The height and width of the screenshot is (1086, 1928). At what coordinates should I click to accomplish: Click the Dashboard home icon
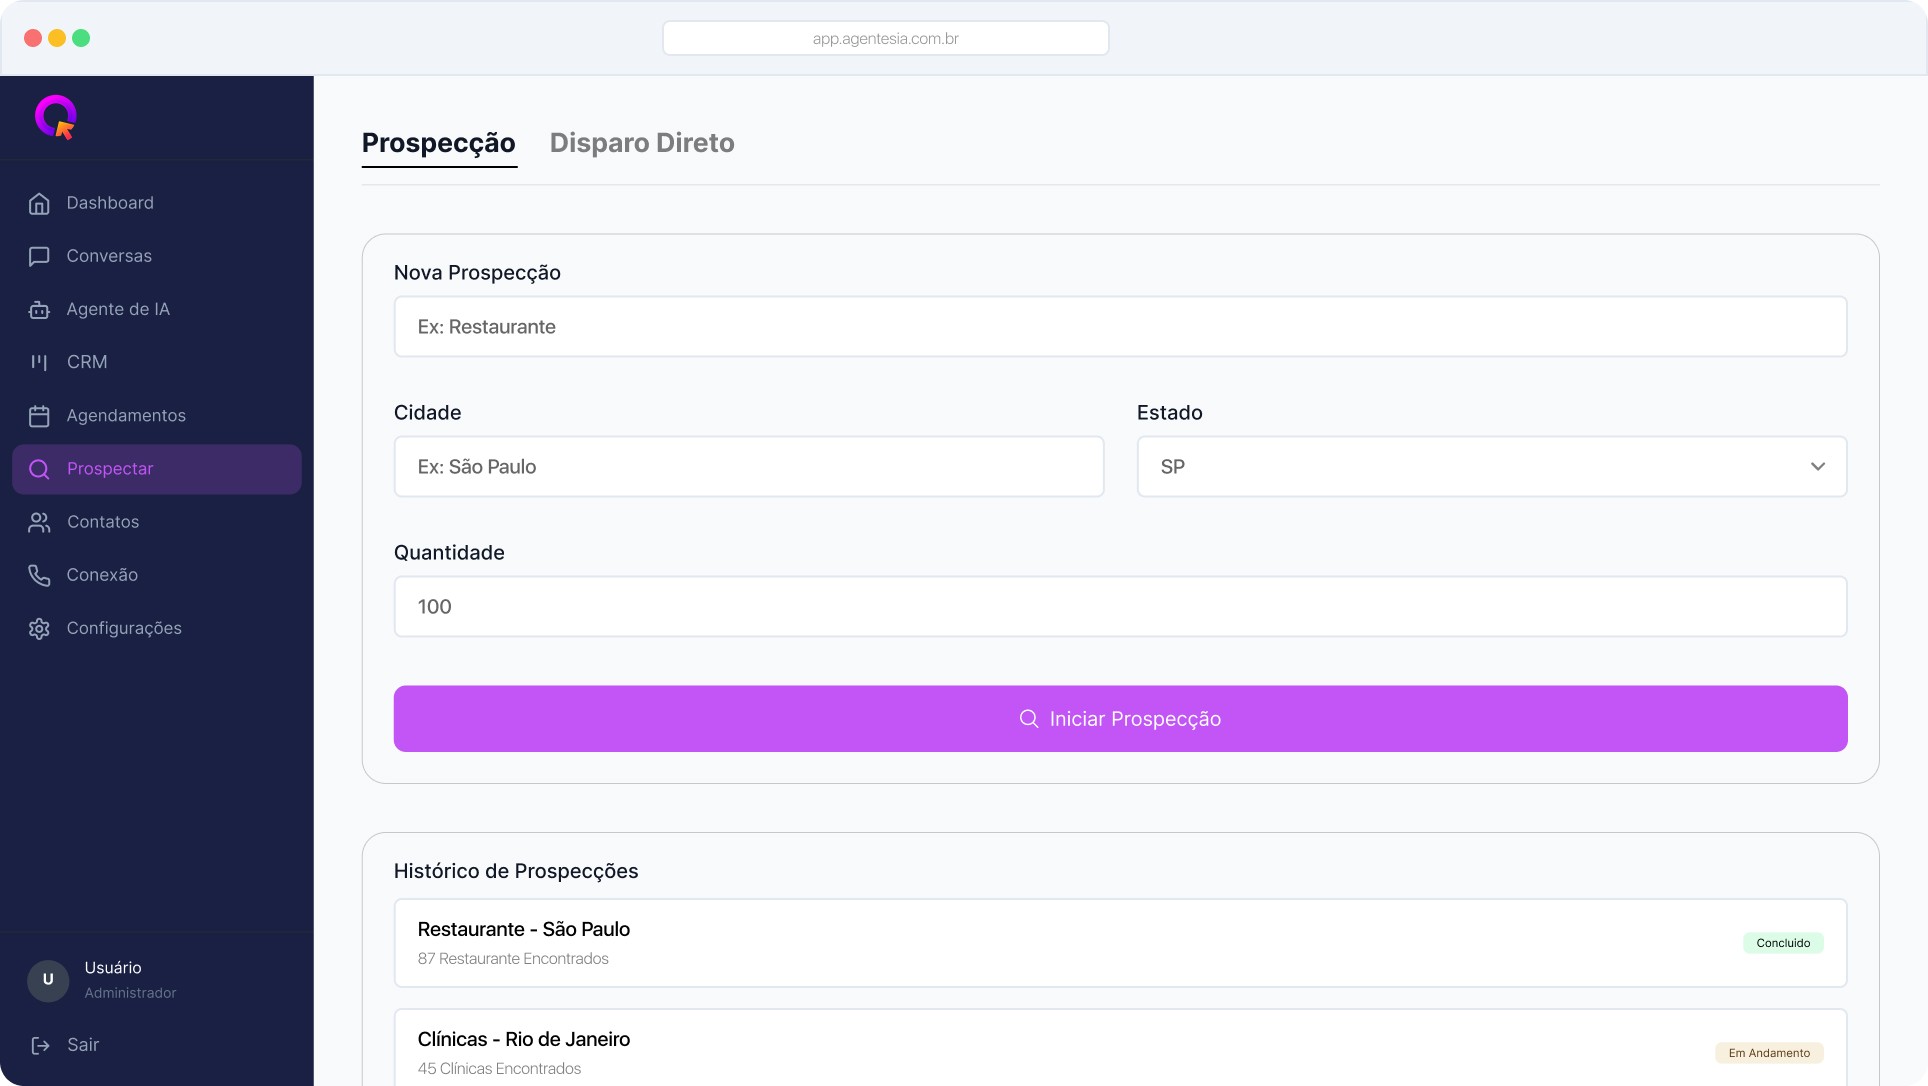click(x=39, y=203)
